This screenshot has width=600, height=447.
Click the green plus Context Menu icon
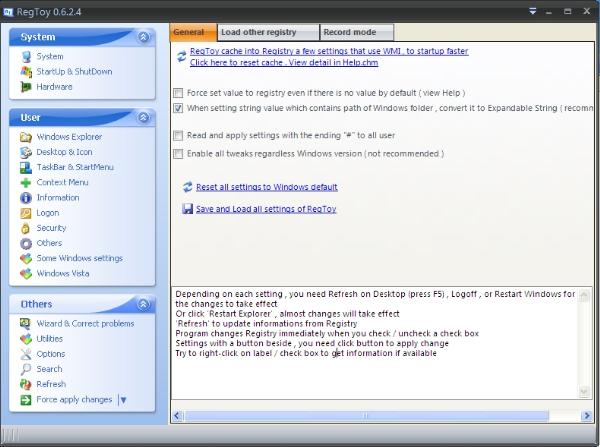pyautogui.click(x=26, y=183)
